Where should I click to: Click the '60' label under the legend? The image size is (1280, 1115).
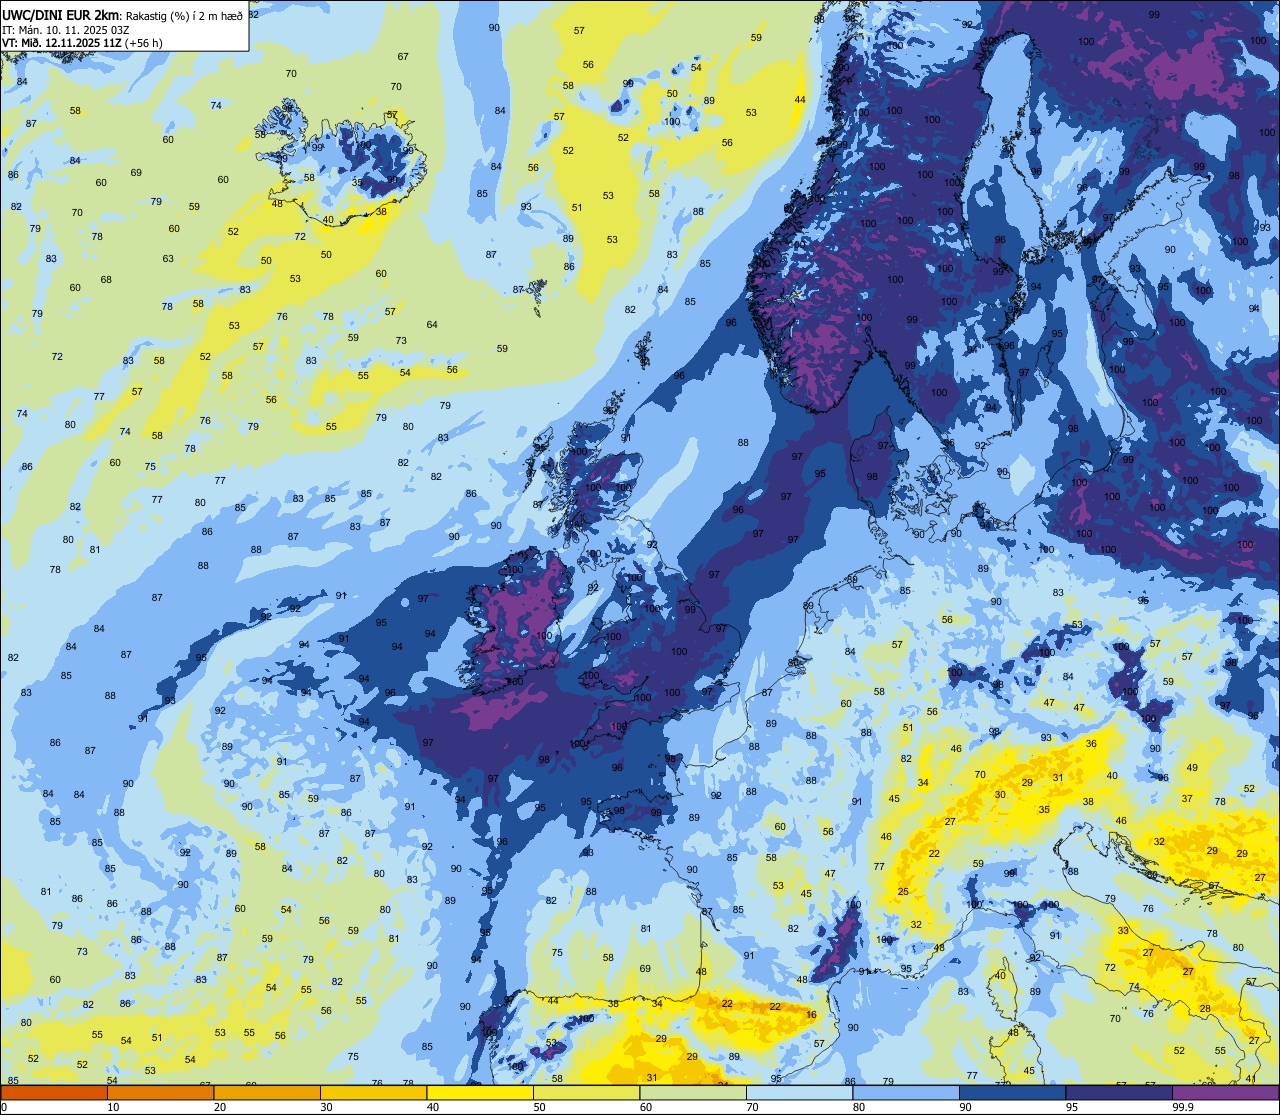point(646,1107)
